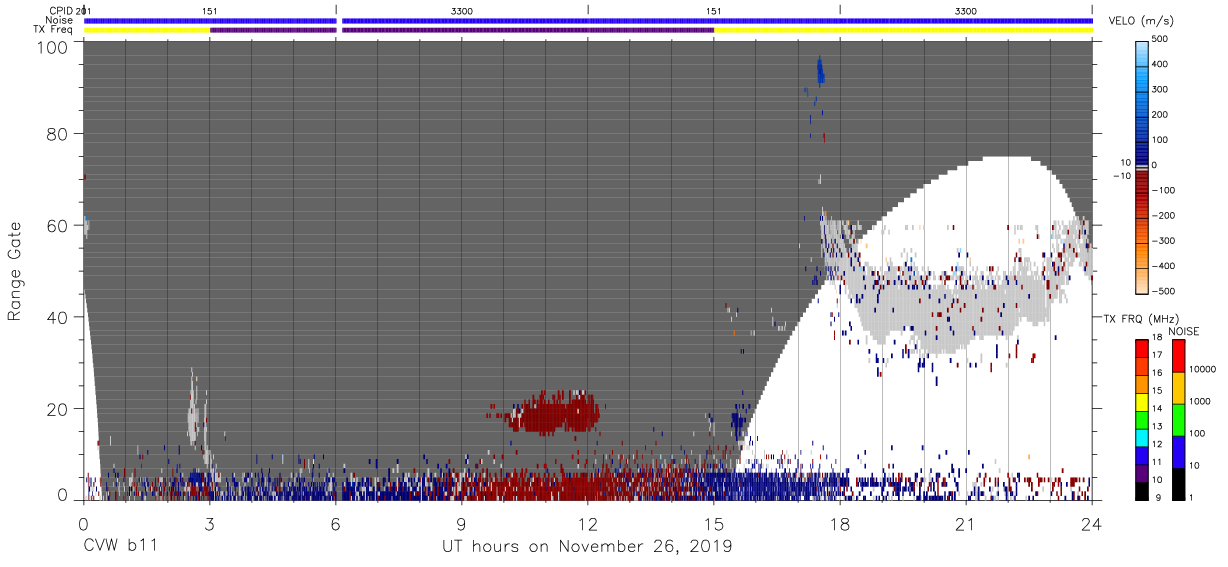Pick the green swatch in NOISE legend
1228x567 pixels.
coord(1177,419)
